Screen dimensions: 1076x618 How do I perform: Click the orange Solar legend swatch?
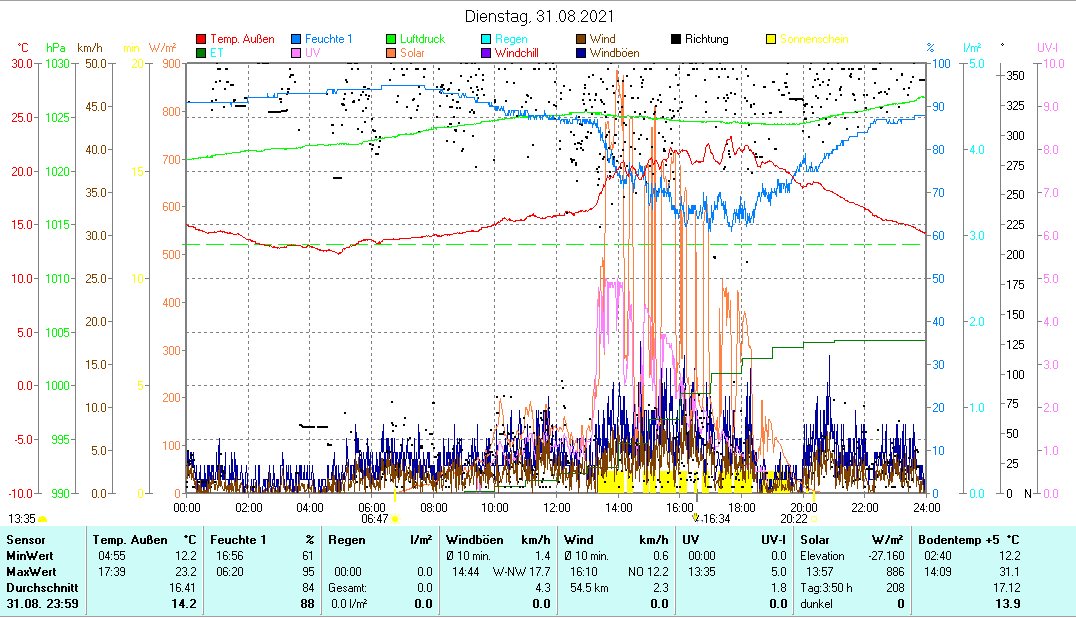[391, 53]
